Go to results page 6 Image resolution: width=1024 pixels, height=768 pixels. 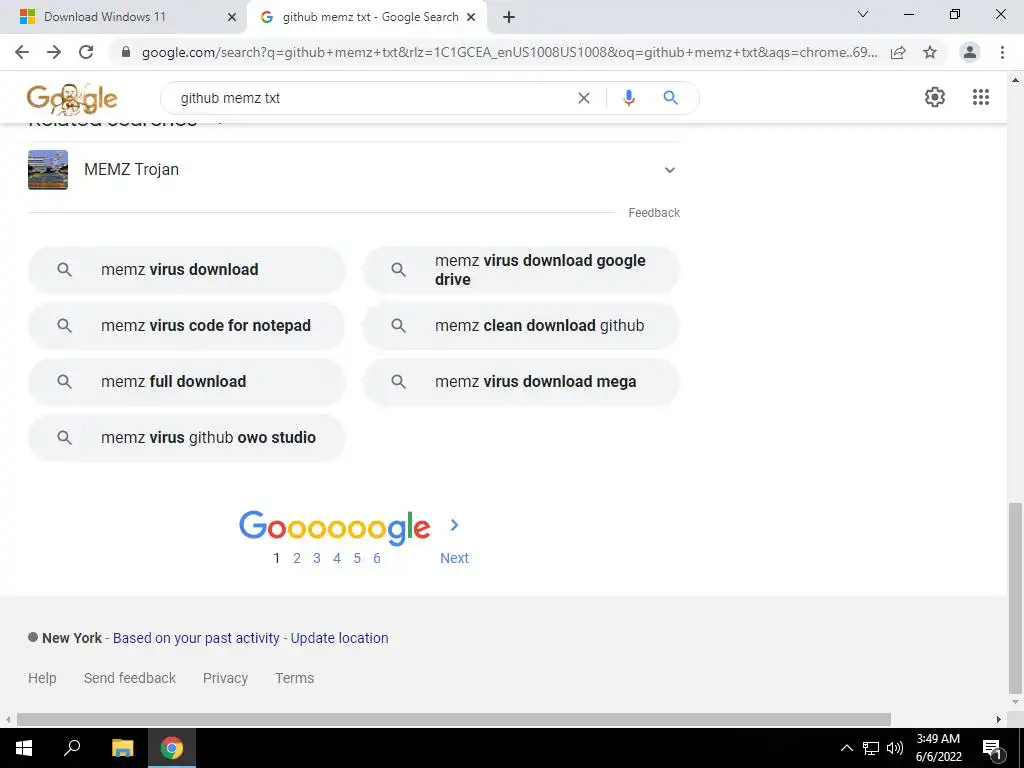pyautogui.click(x=377, y=558)
